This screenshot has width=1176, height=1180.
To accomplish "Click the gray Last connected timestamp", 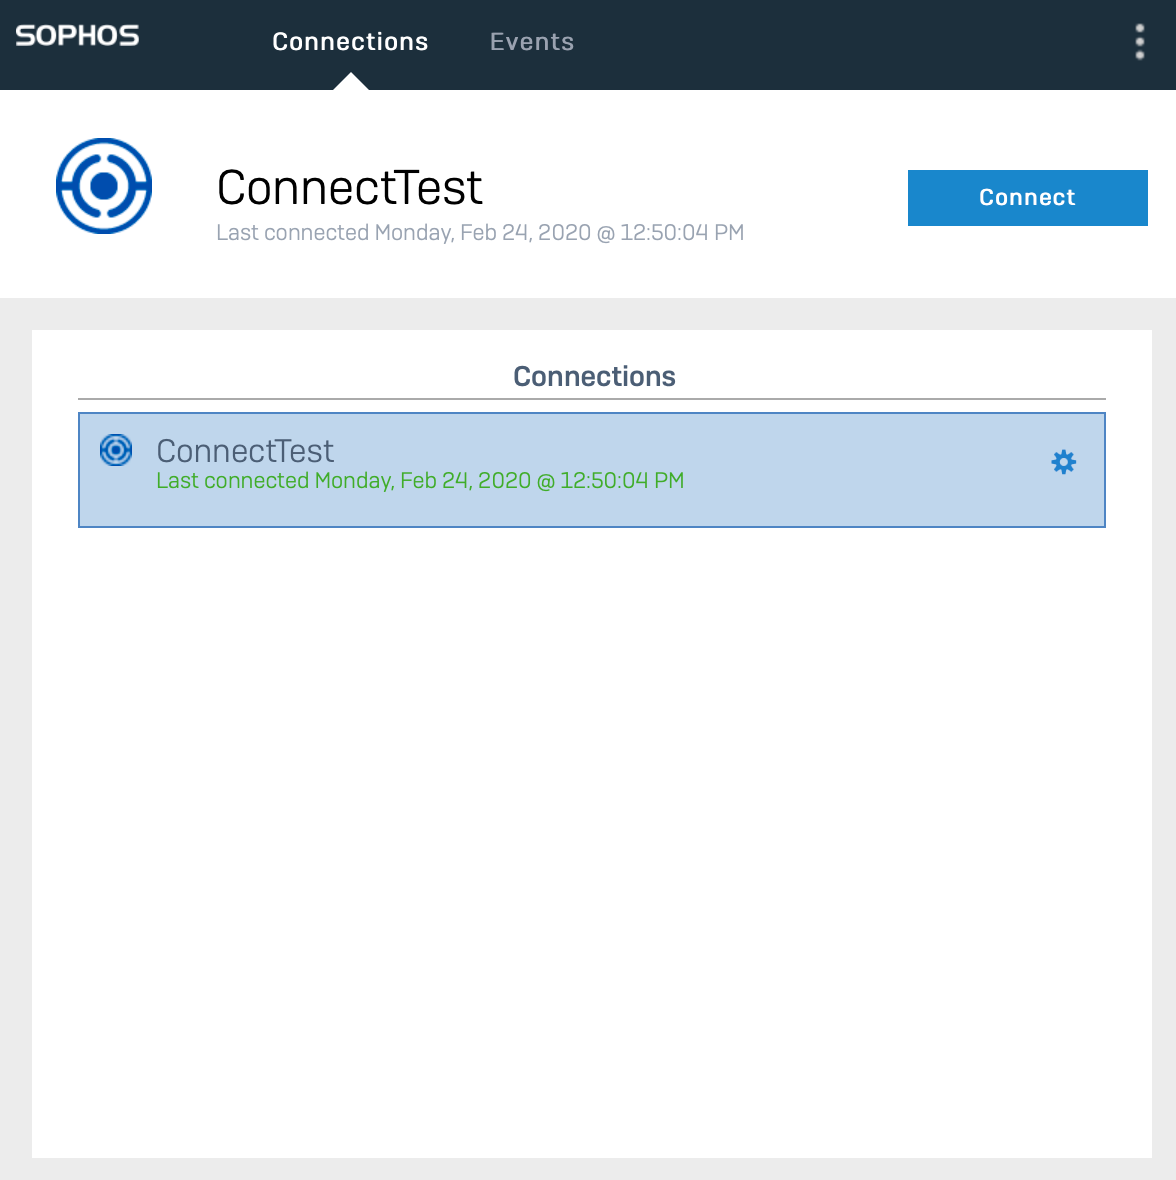I will click(x=480, y=233).
